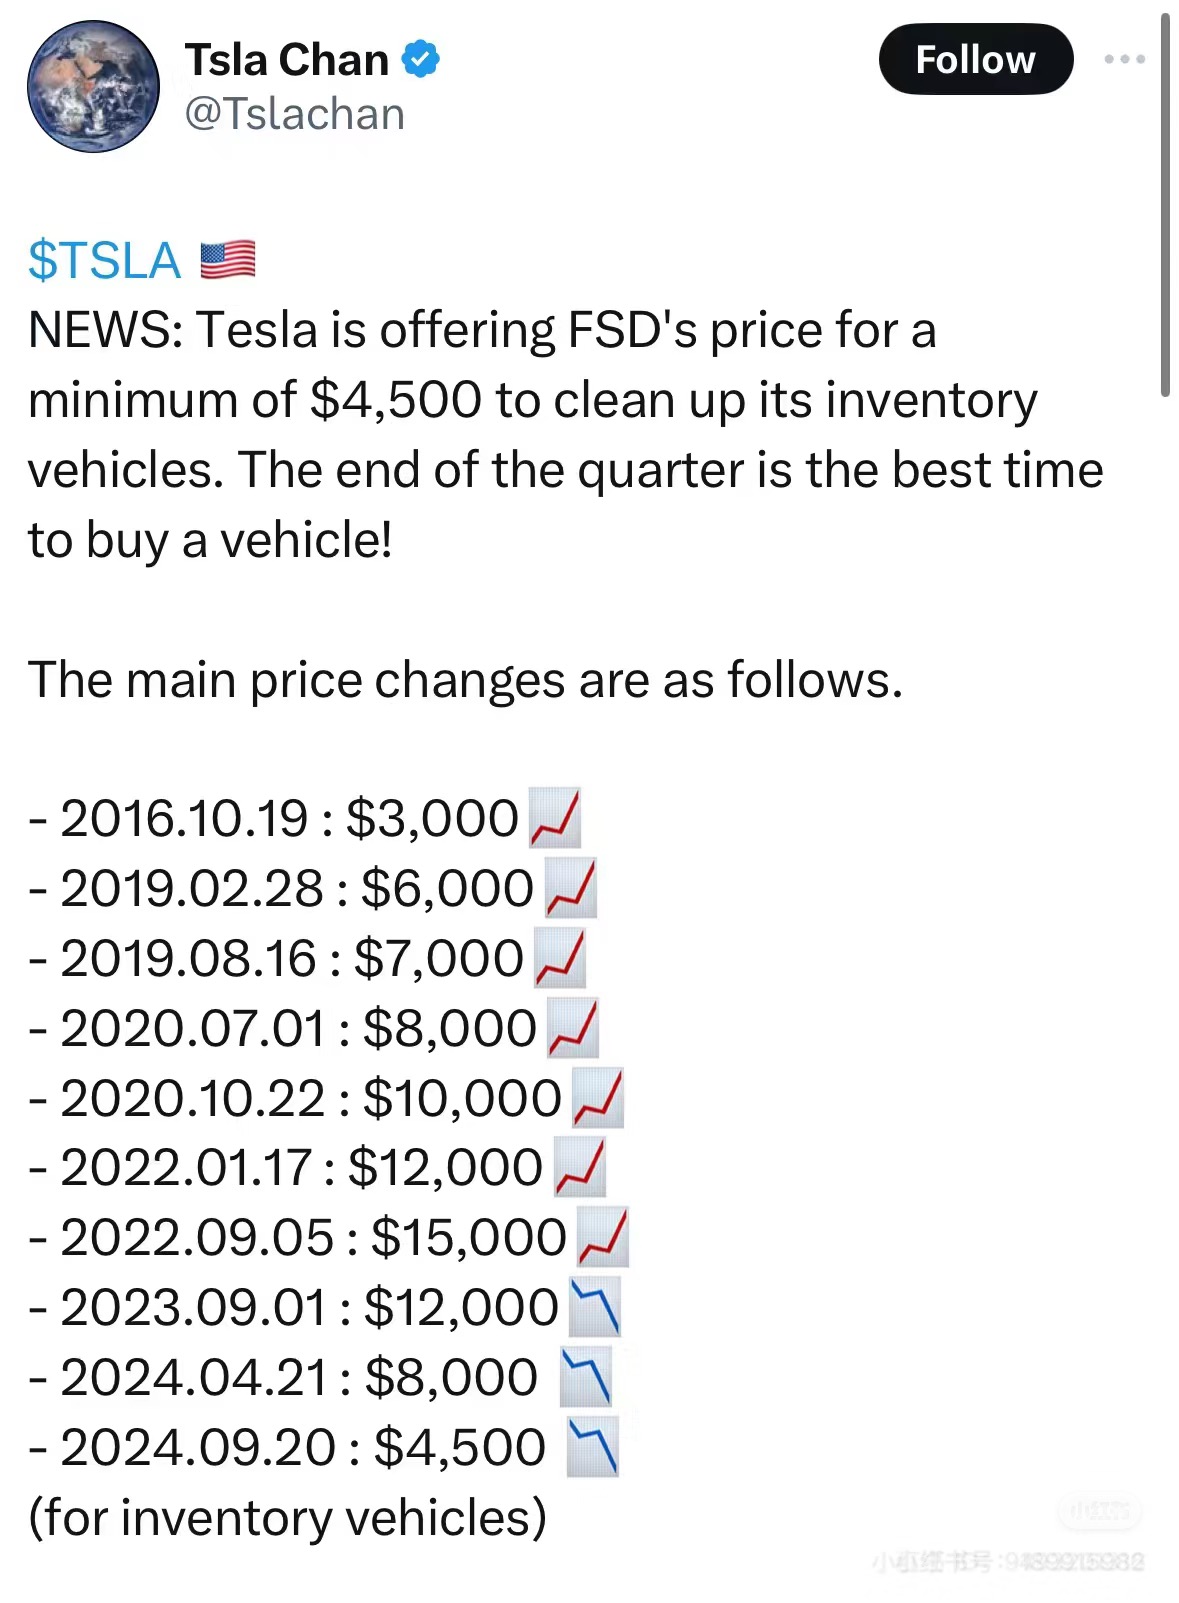Open the $TSLA cashtag link
Image resolution: width=1179 pixels, height=1603 pixels.
pos(105,260)
